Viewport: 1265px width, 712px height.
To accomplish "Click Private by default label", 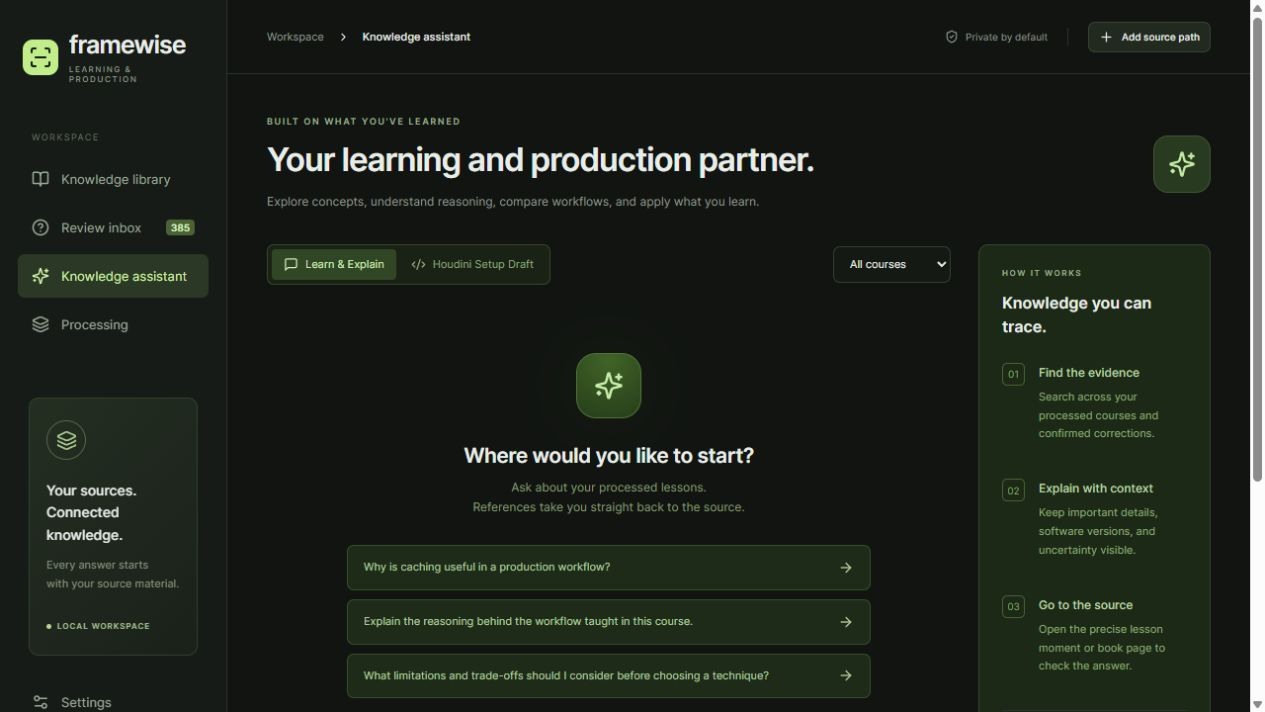I will (1006, 37).
